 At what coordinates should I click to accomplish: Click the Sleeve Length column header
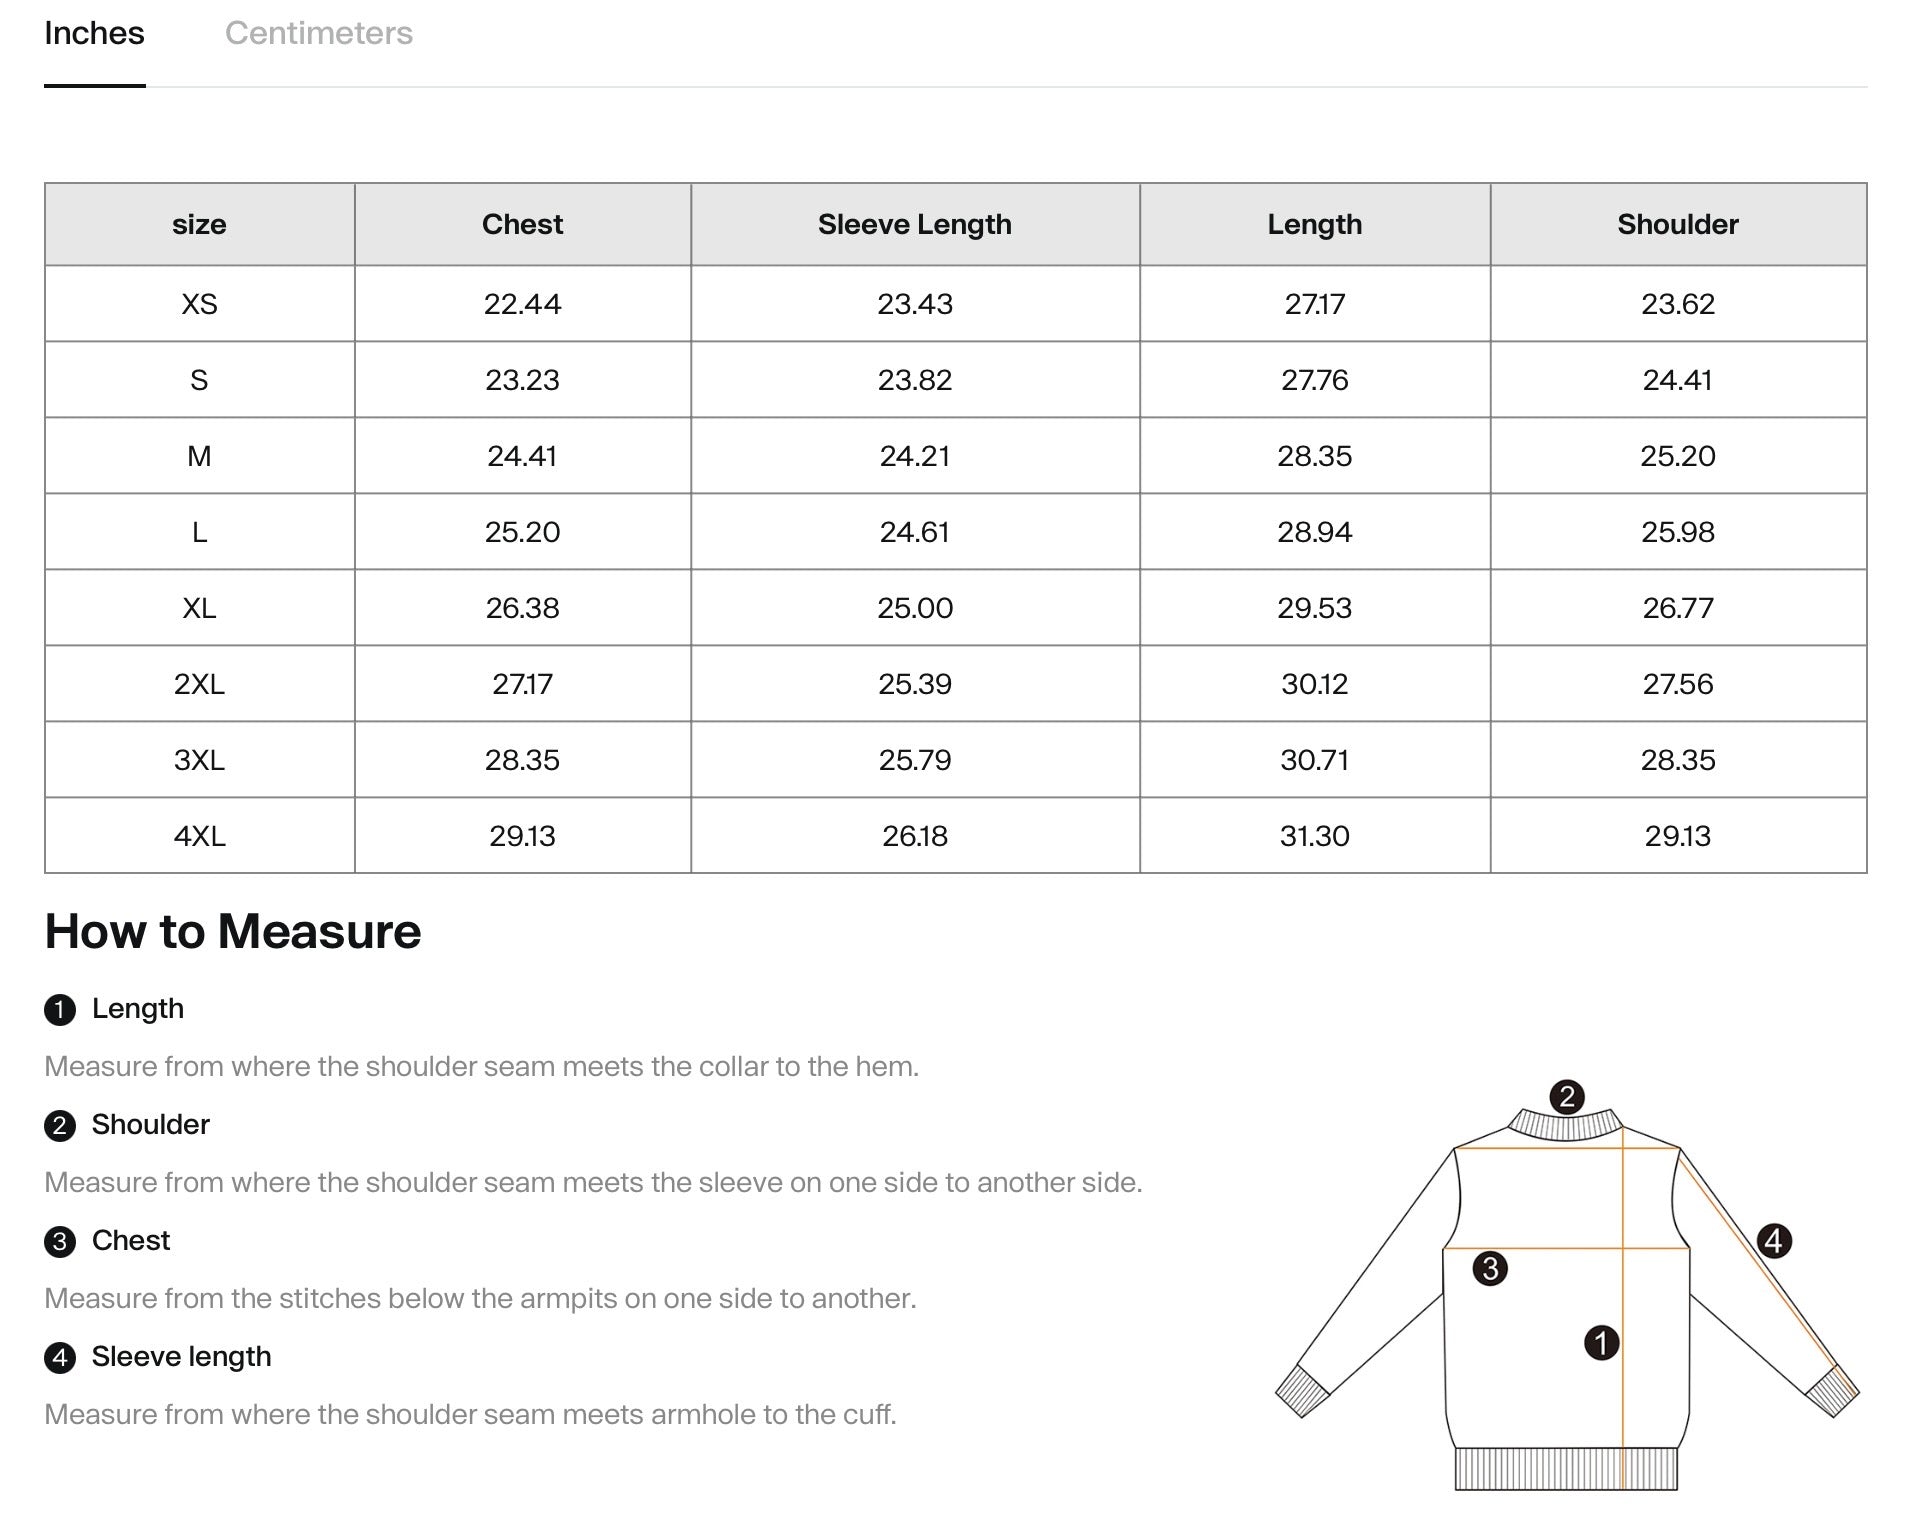pos(915,224)
